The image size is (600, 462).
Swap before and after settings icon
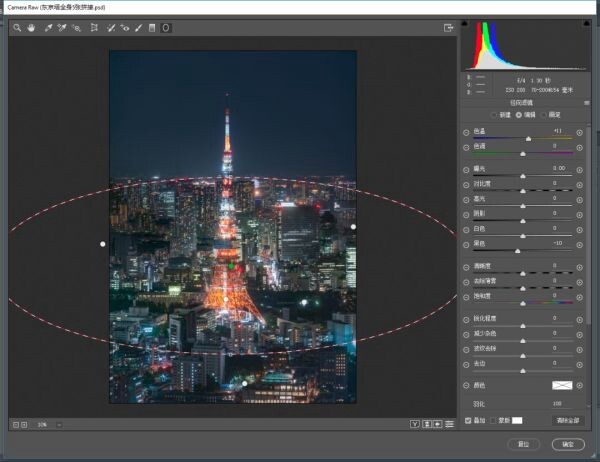click(427, 424)
